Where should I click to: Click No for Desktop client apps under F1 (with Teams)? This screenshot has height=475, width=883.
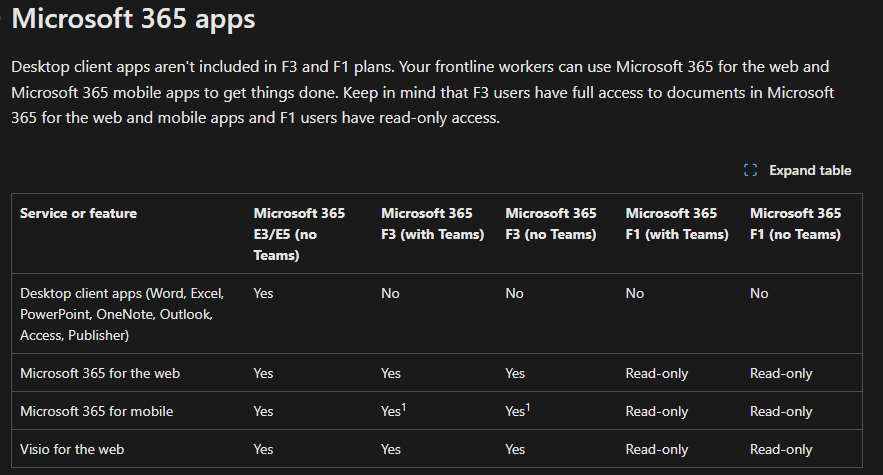(x=635, y=293)
